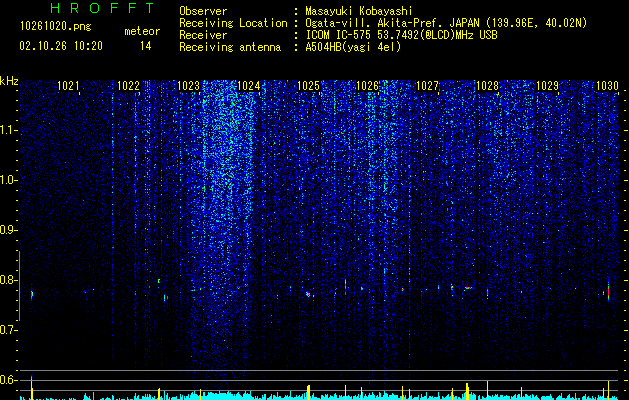This screenshot has width=629, height=400.
Task: Click the 1027 time marker
Action: pos(427,85)
